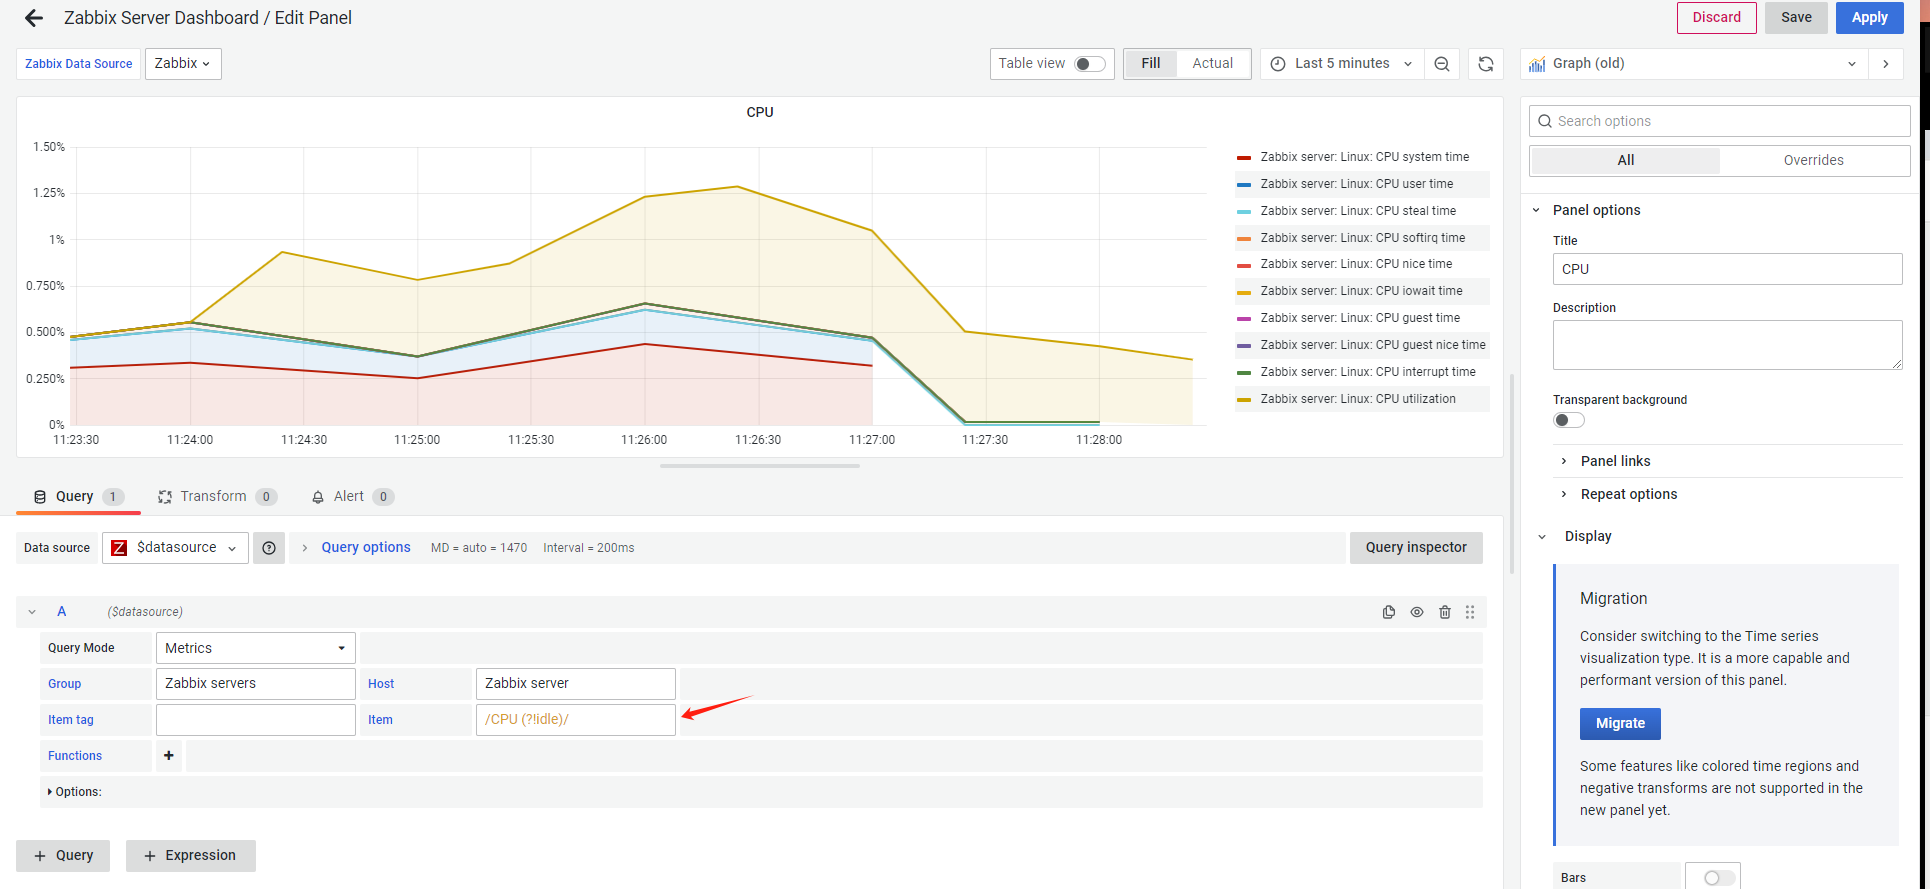The image size is (1930, 889).
Task: Click the Description text area
Action: (x=1727, y=345)
